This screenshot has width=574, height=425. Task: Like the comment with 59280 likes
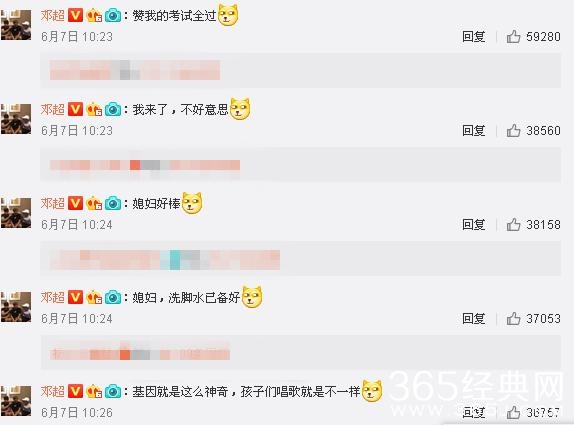coord(513,37)
